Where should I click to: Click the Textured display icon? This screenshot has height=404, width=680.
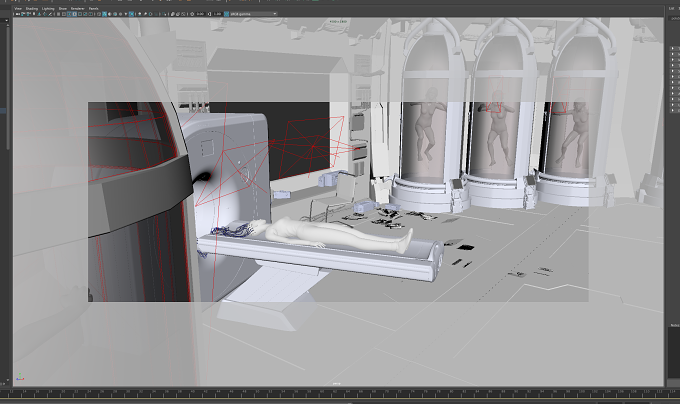pos(120,14)
